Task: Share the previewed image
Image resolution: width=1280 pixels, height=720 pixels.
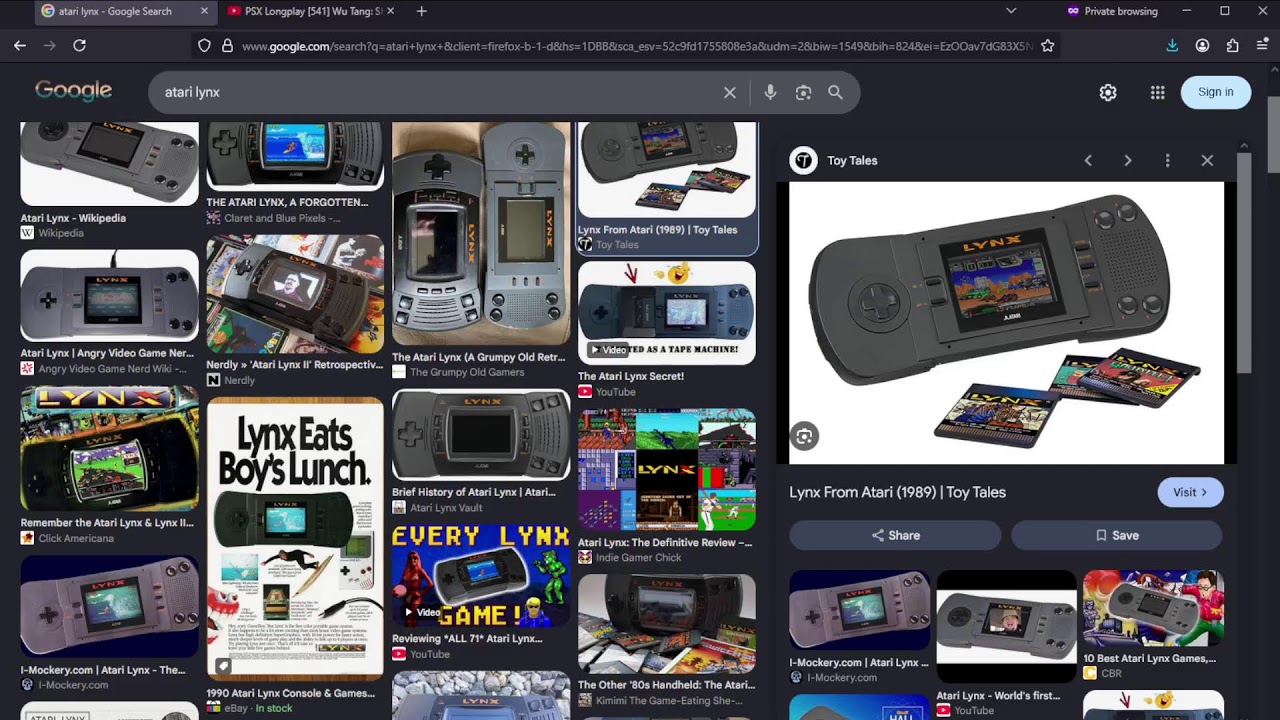Action: click(895, 535)
